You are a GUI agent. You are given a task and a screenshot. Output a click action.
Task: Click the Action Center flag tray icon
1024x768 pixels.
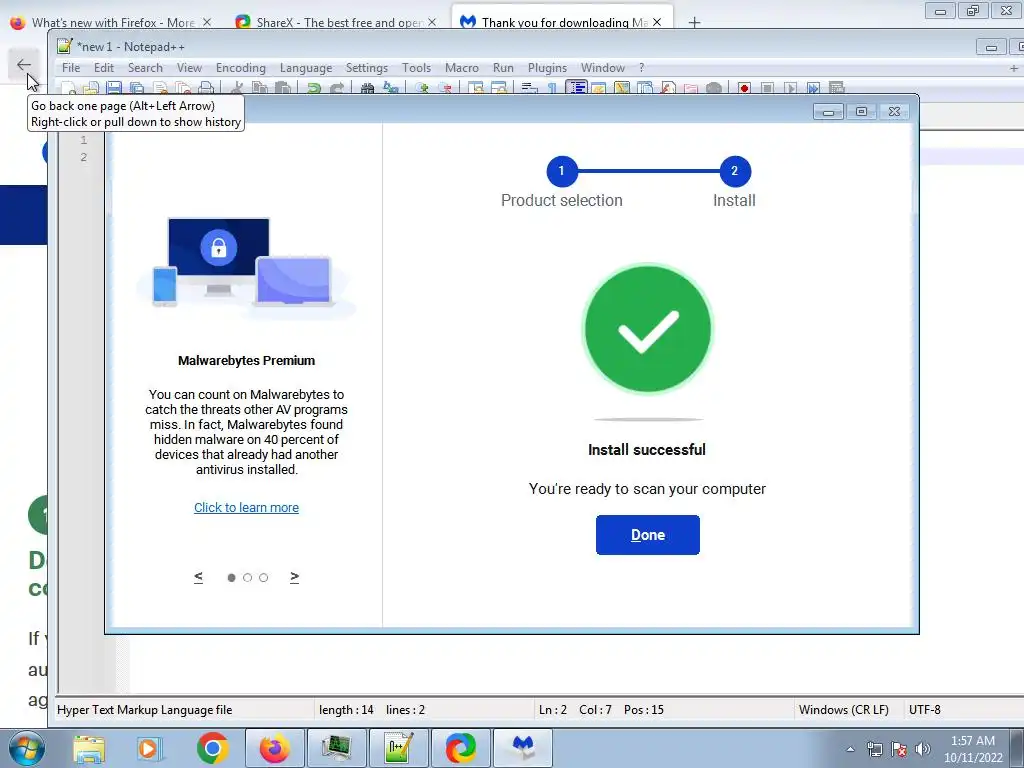899,749
